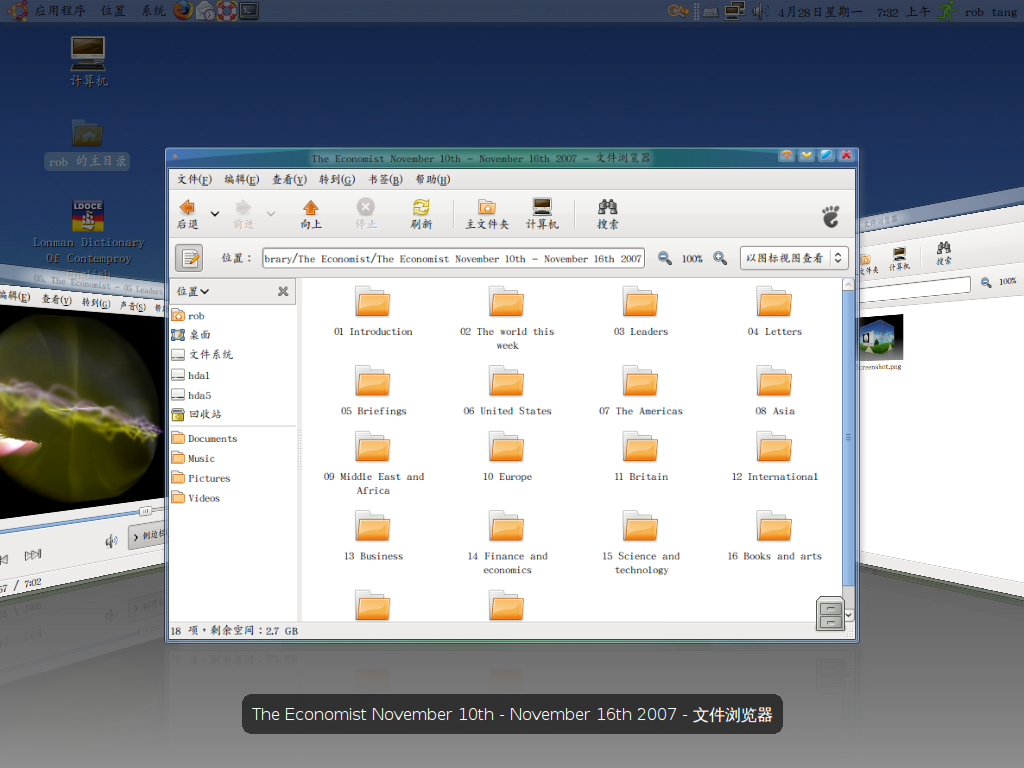Select 桌面 desktop in the sidebar
The width and height of the screenshot is (1024, 768).
pos(191,335)
